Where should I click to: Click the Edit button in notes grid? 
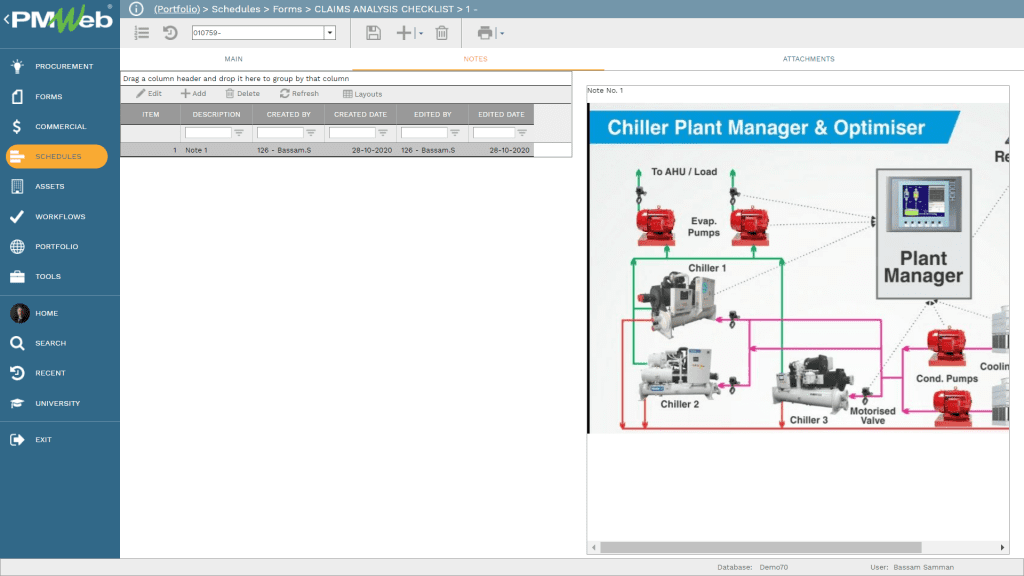pyautogui.click(x=149, y=93)
